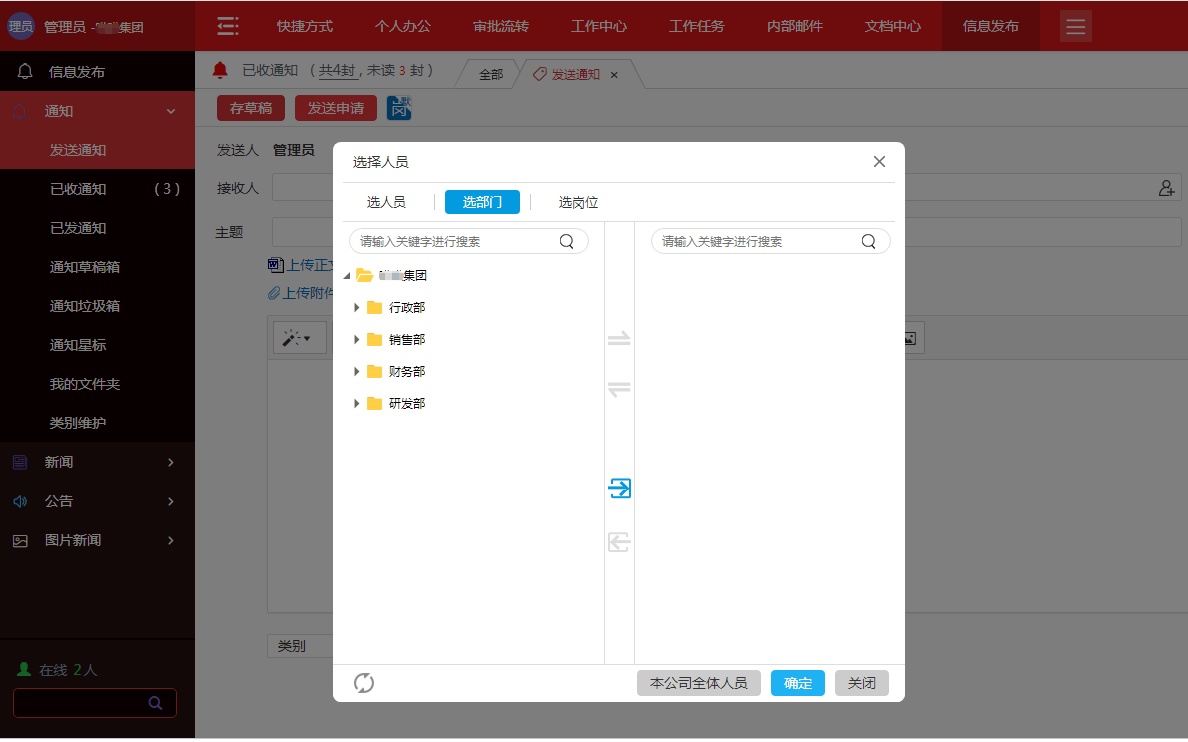Click the red notification bell icon beside 已收通知
1188x742 pixels.
[x=218, y=71]
